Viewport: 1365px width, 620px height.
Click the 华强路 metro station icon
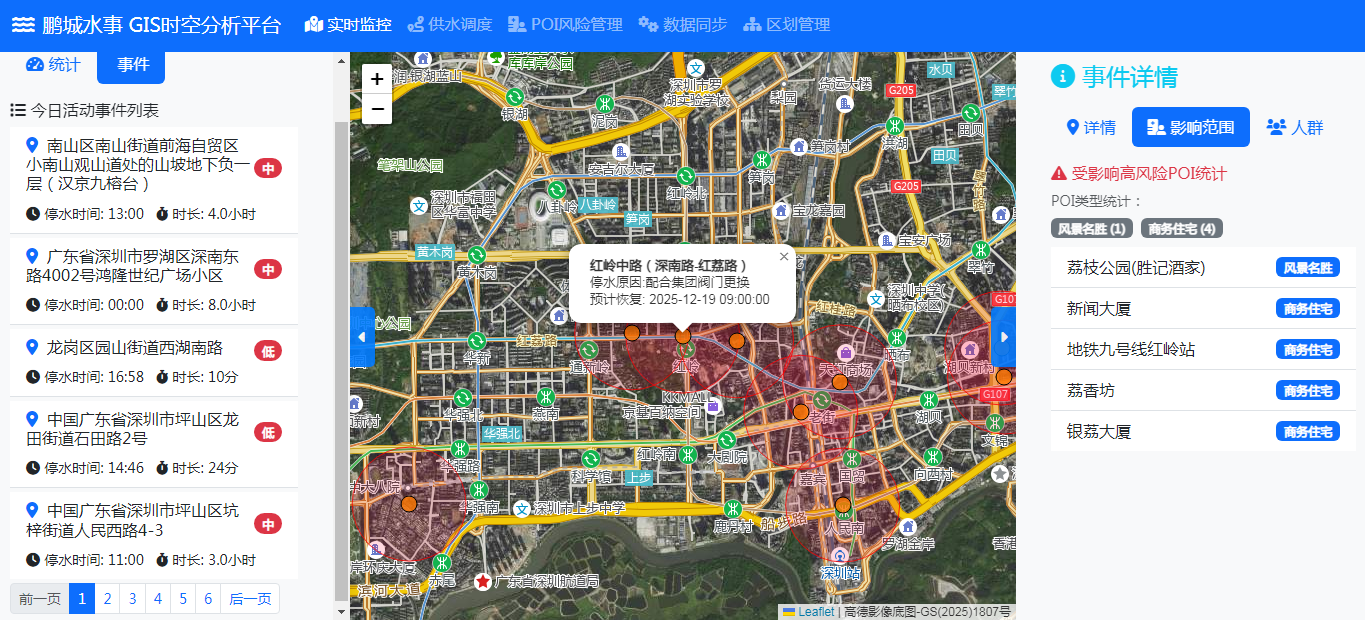click(459, 449)
